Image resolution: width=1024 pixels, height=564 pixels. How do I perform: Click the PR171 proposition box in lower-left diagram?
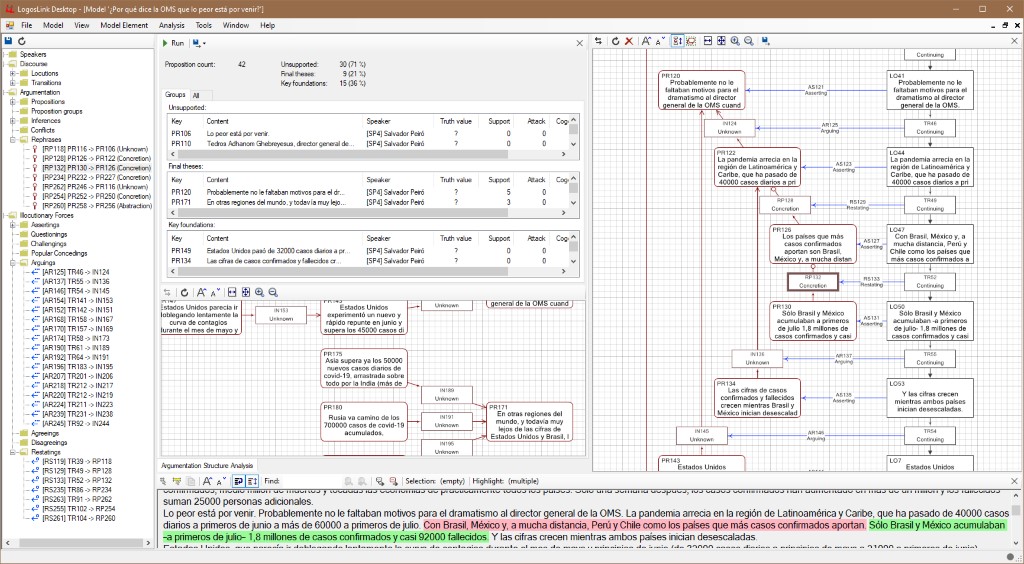(529, 422)
